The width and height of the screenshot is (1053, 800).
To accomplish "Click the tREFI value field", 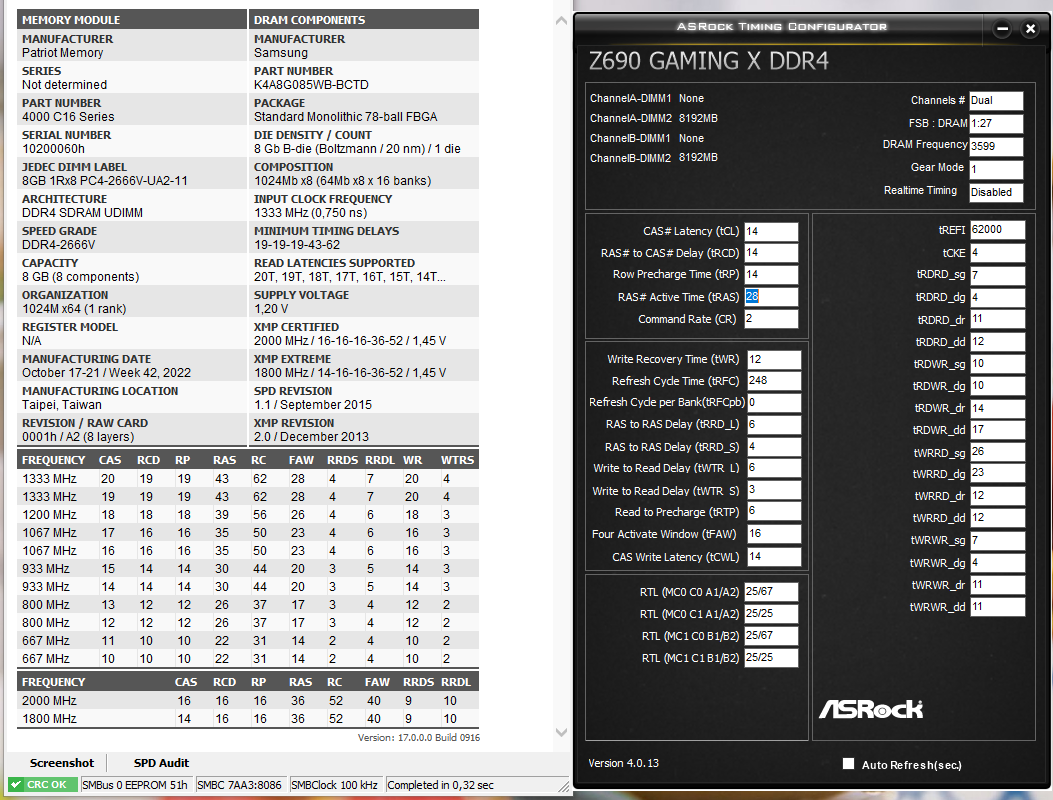I will point(997,230).
